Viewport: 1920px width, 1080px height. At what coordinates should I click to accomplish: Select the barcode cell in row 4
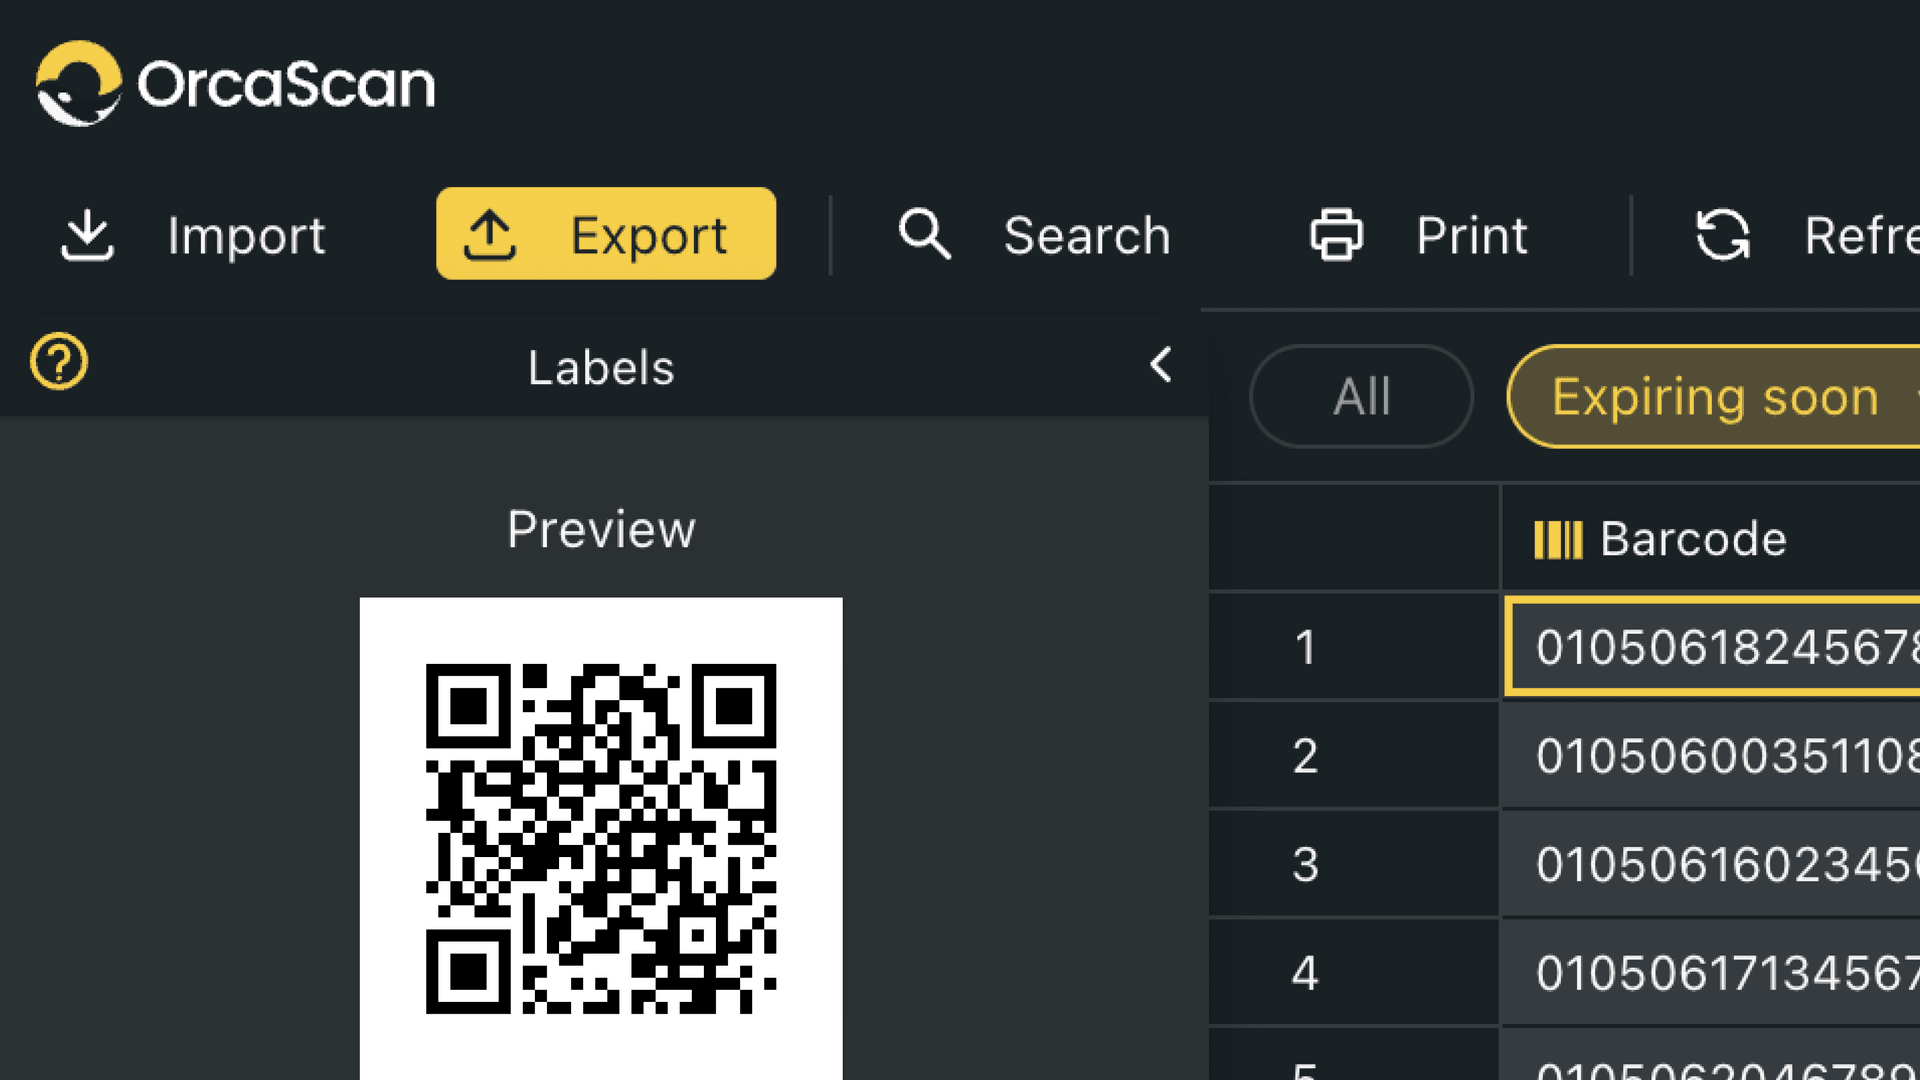click(1712, 973)
